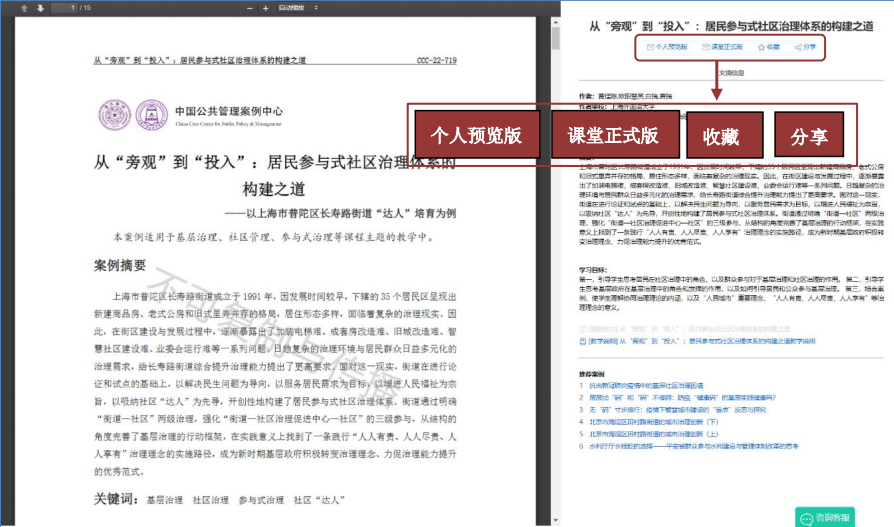
Task: Click the 推荐案例 heading in right panel
Action: coord(592,375)
